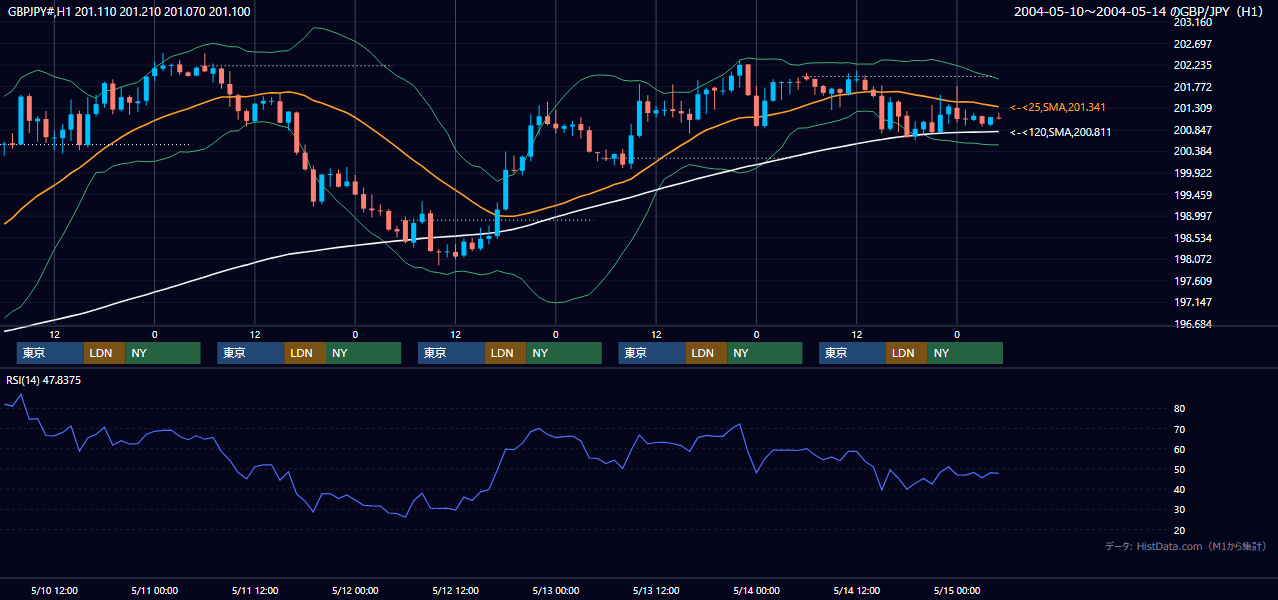This screenshot has width=1278, height=600.
Task: Select the <-<25,SMA,201.341 label
Action: 1058,107
